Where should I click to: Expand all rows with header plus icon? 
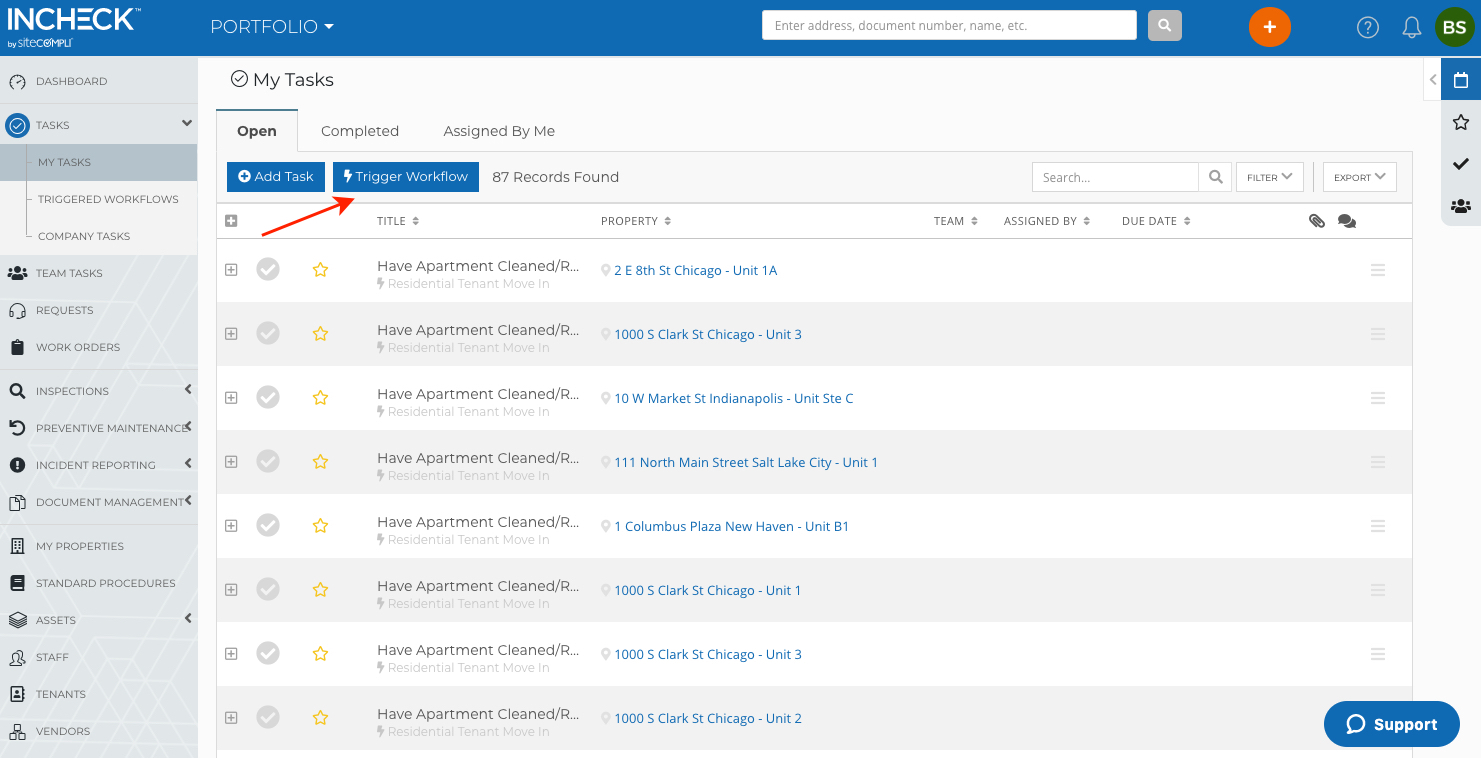[x=231, y=221]
